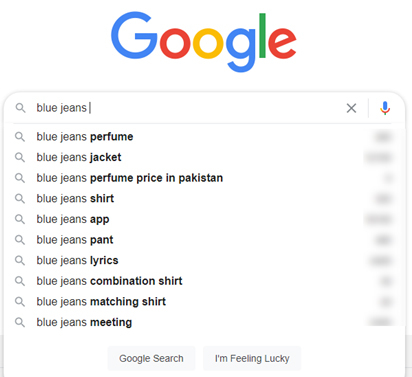Click magnifier icon beside blue jeans jacket
The image size is (412, 377).
pos(20,157)
